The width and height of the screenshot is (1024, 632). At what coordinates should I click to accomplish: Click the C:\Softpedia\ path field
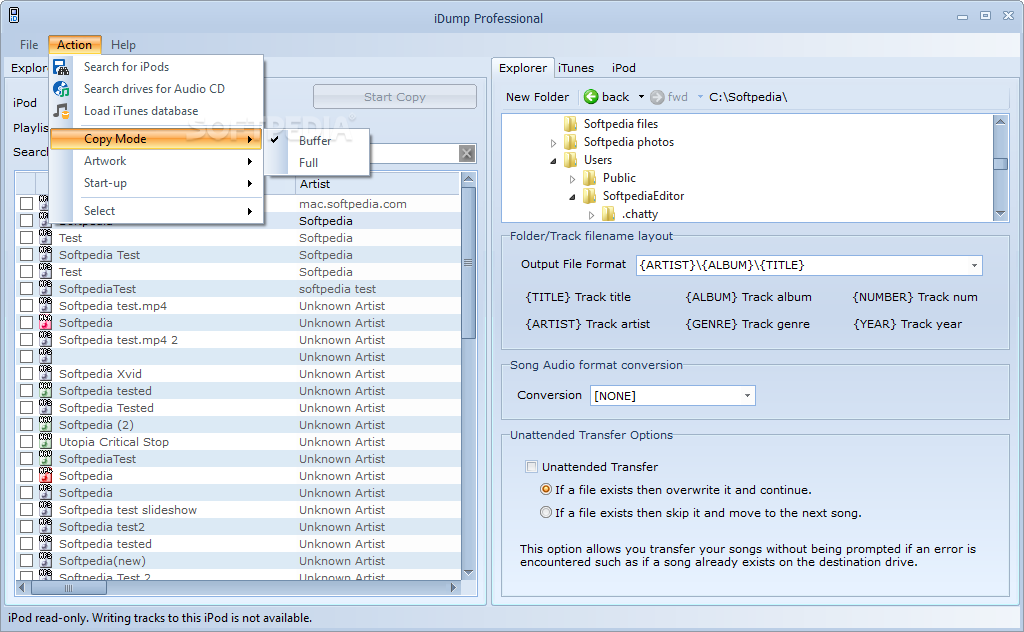[x=748, y=97]
